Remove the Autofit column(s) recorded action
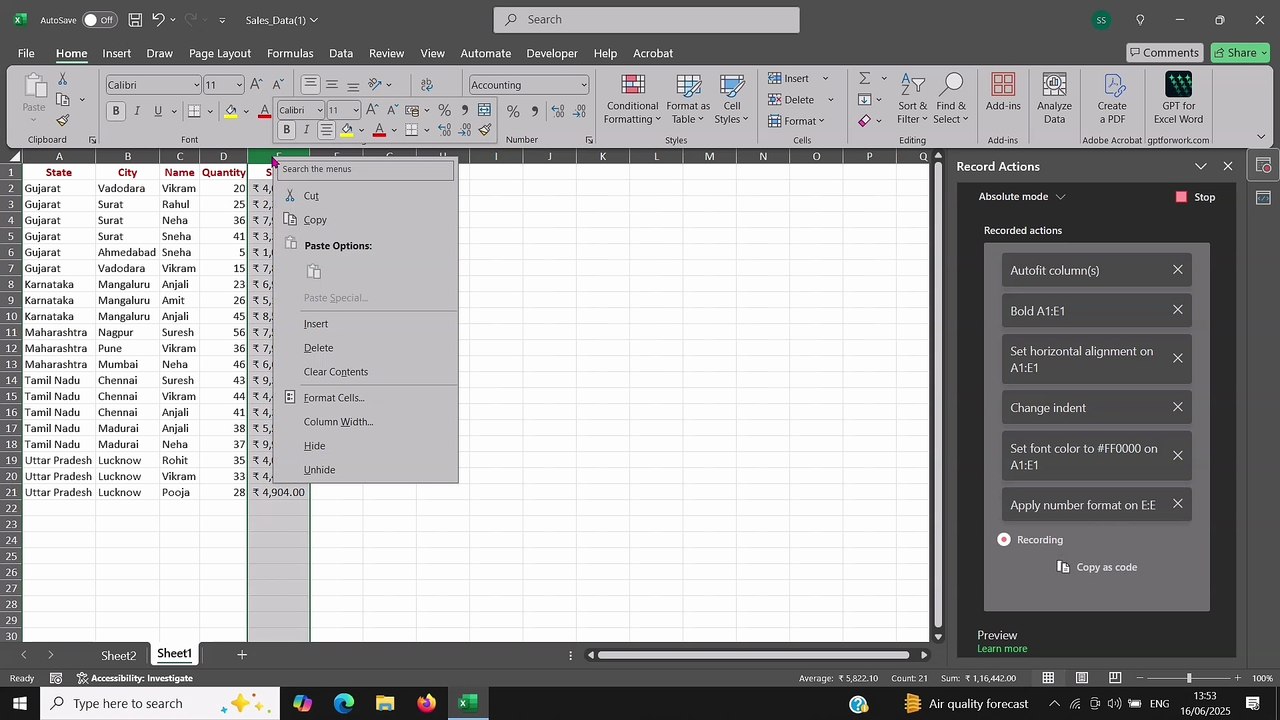1280x720 pixels. tap(1178, 270)
